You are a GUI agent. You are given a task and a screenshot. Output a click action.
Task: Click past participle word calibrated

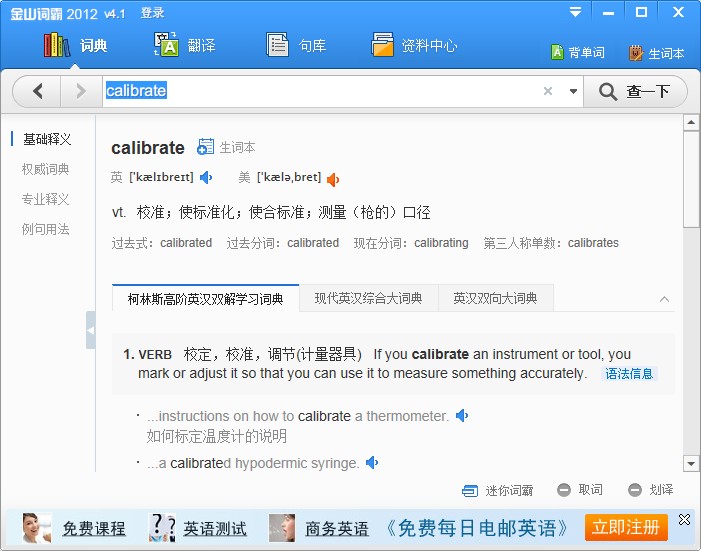pyautogui.click(x=313, y=243)
